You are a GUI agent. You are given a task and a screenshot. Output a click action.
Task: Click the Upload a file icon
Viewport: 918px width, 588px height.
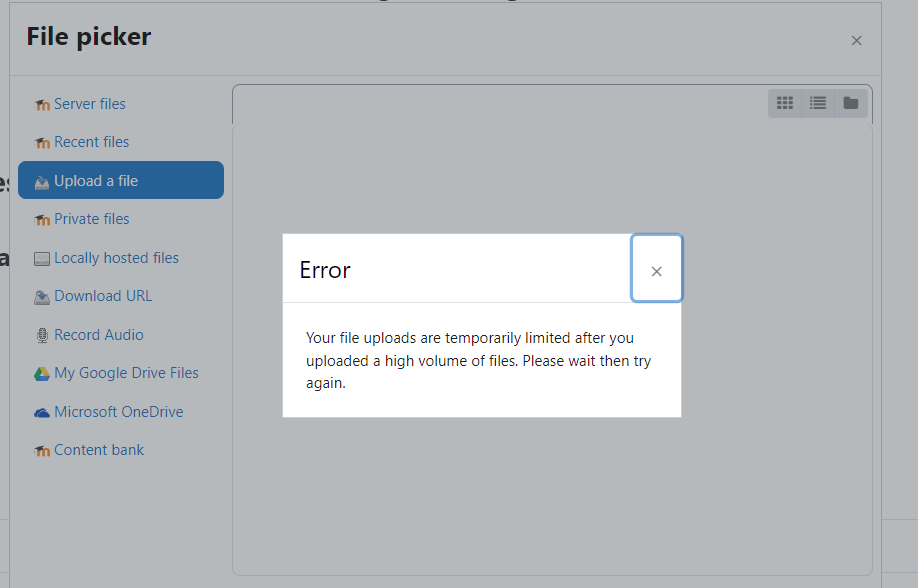coord(42,182)
